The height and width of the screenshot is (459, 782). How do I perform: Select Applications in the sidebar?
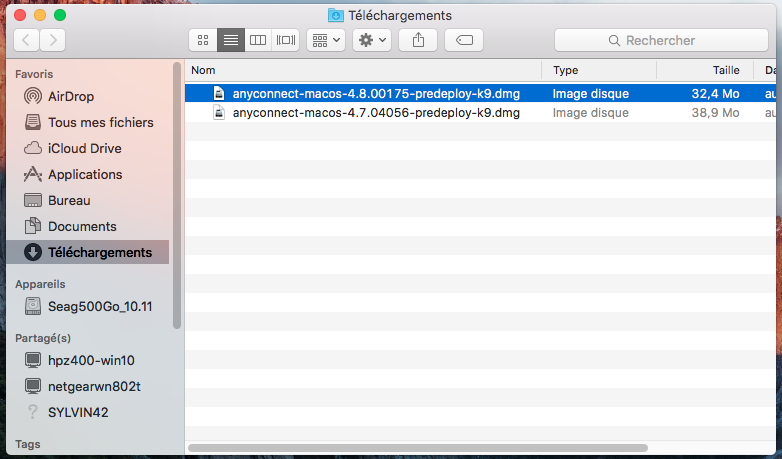click(x=85, y=174)
